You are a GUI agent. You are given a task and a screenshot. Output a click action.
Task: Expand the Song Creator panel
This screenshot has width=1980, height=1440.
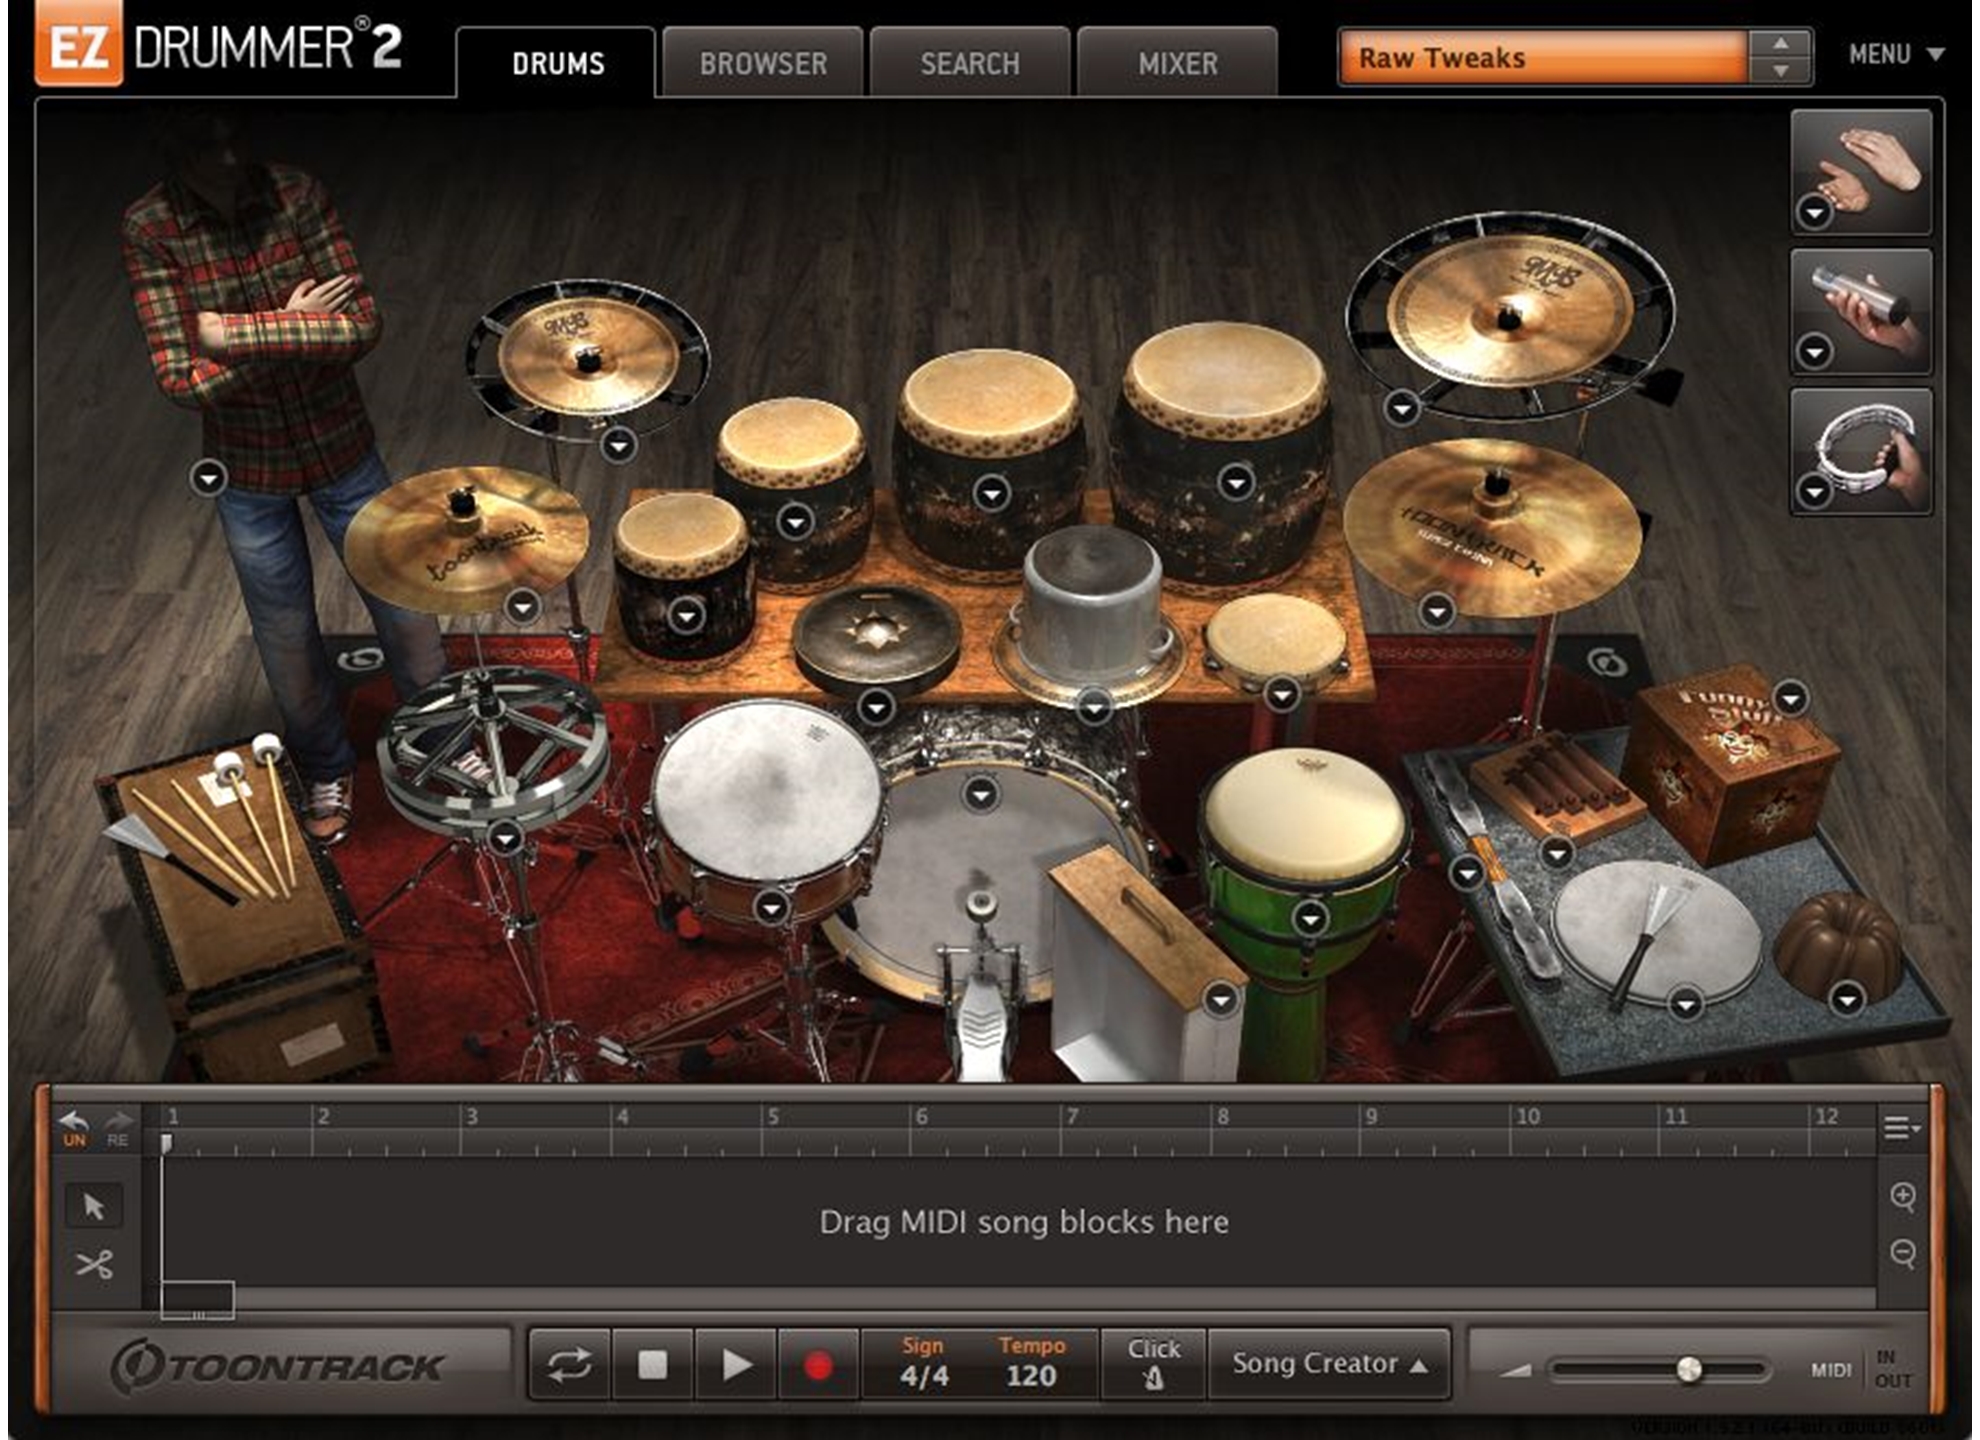pyautogui.click(x=1328, y=1364)
